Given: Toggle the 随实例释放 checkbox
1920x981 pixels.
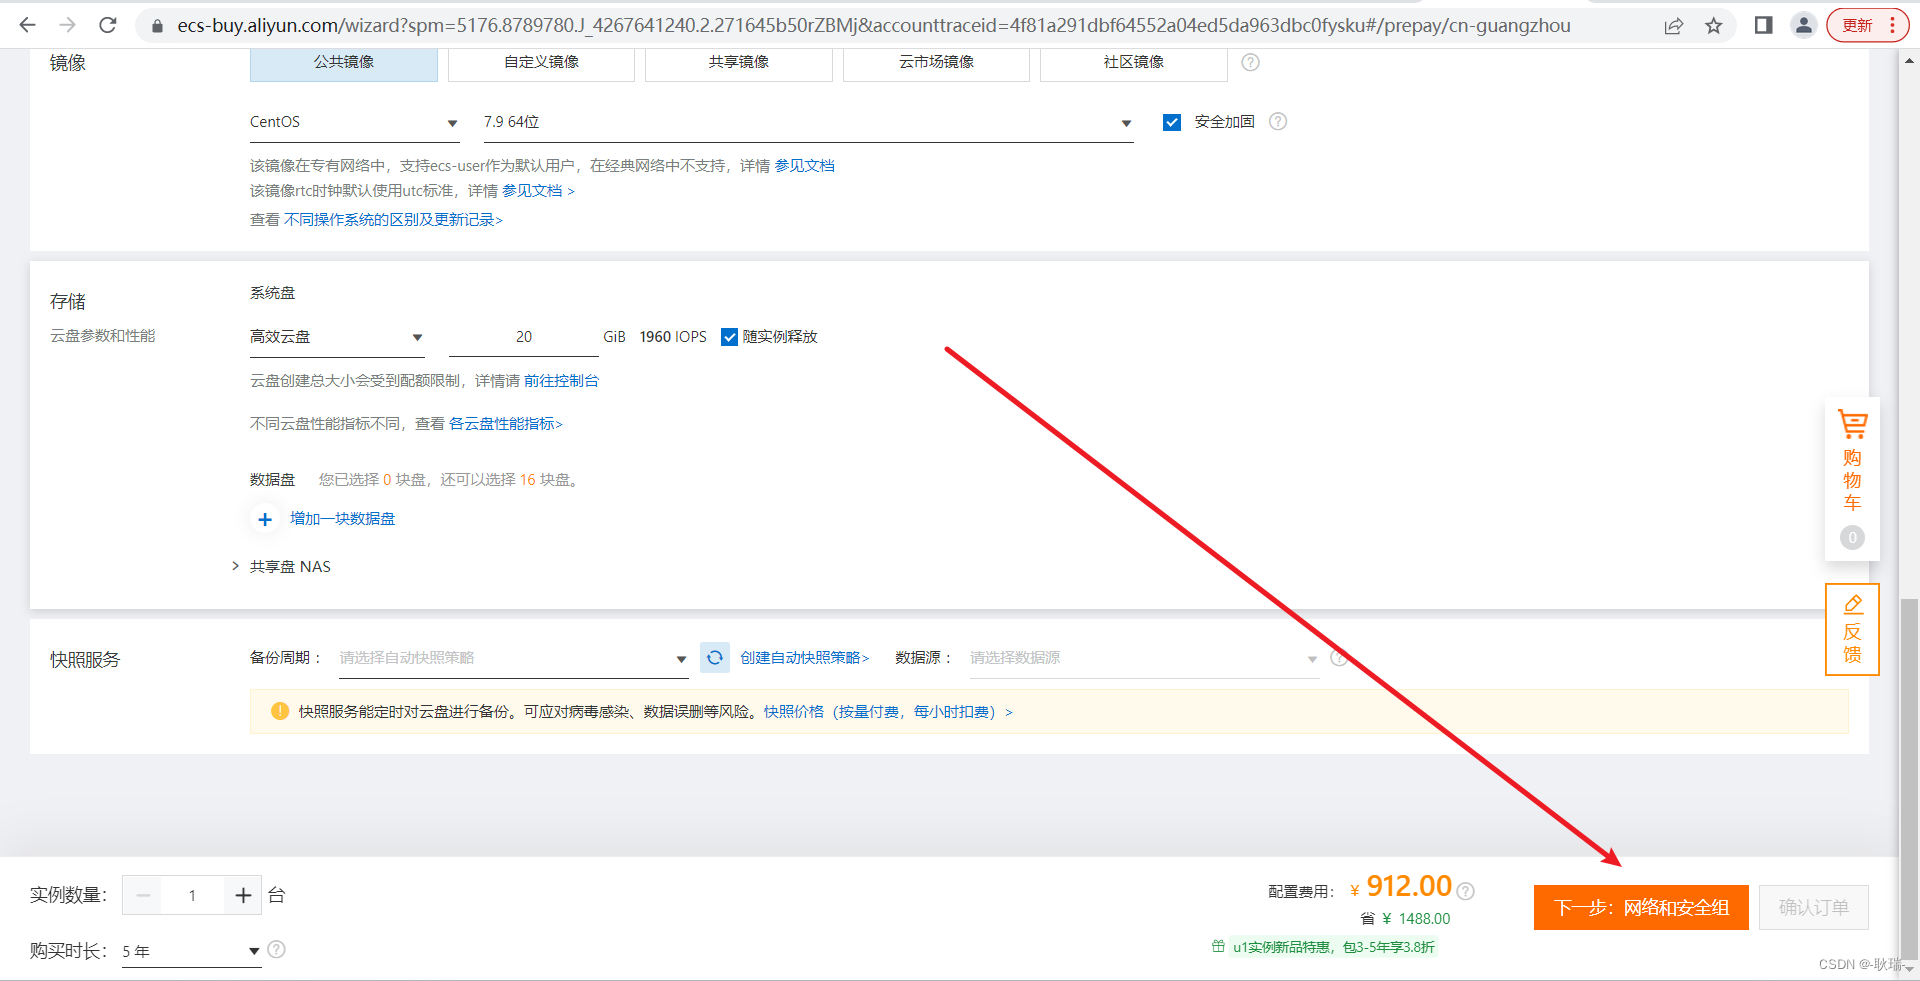Looking at the screenshot, I should [729, 337].
